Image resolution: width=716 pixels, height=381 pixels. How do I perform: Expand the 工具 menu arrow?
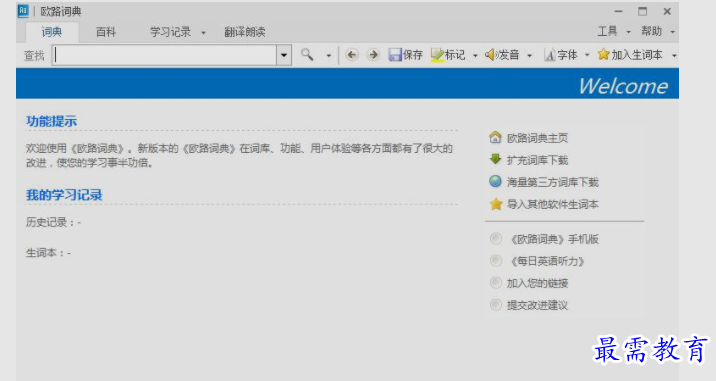pos(628,32)
